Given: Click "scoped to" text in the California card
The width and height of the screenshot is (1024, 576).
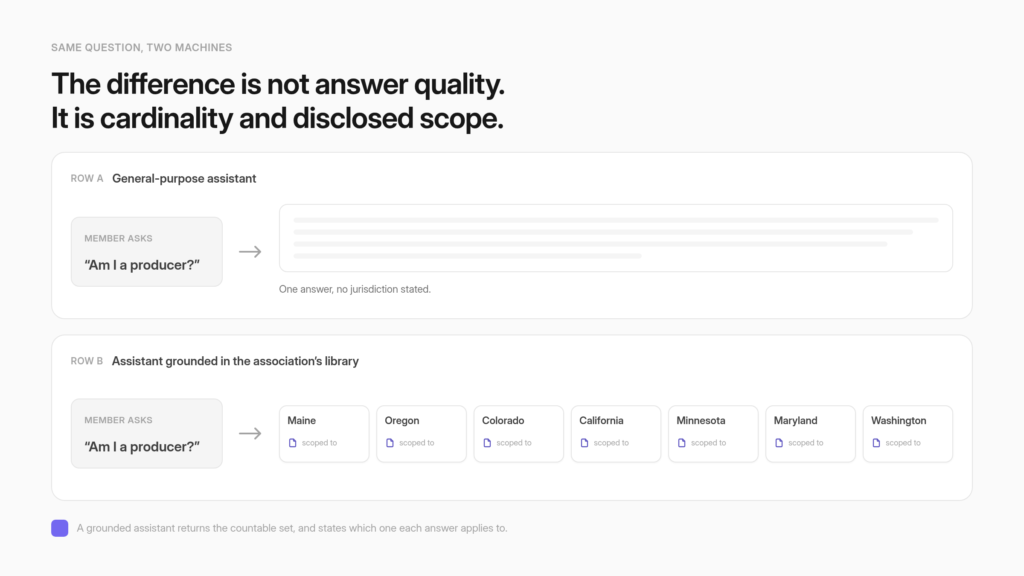Looking at the screenshot, I should click(x=611, y=443).
